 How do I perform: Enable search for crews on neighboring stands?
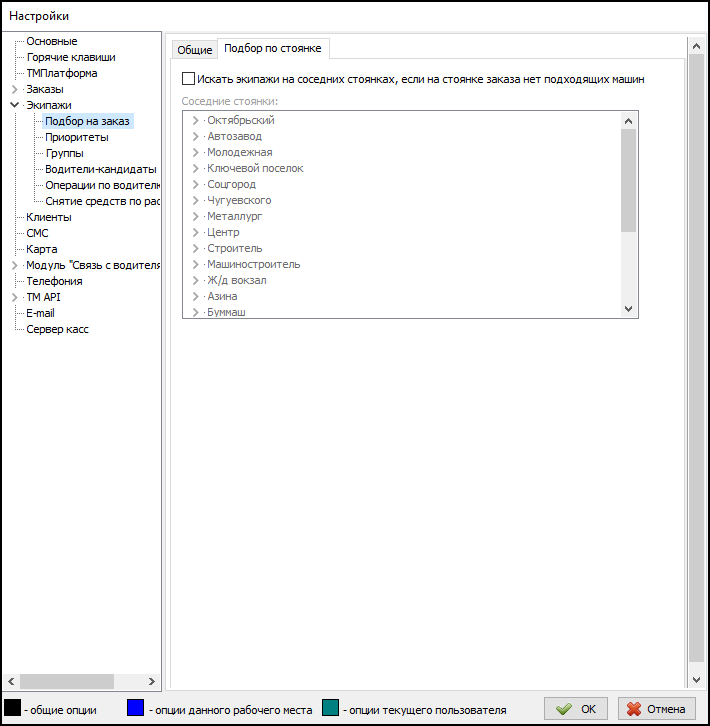189,78
